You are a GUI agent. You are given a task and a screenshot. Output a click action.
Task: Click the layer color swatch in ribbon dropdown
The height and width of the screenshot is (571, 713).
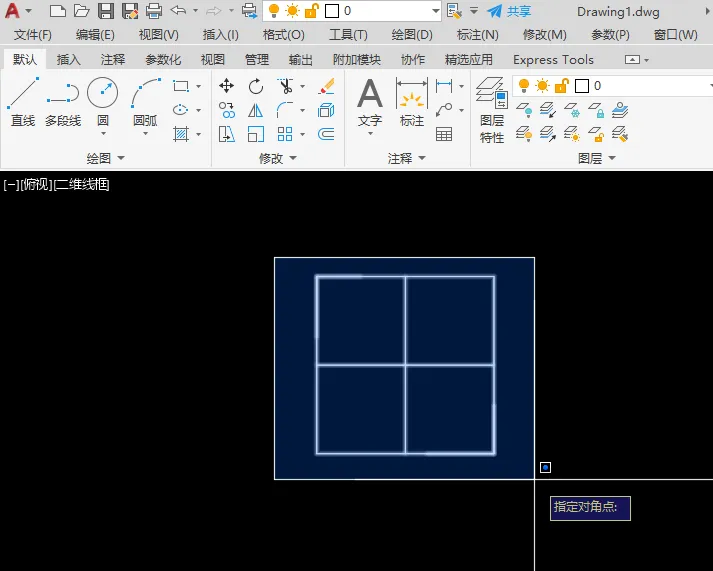tap(582, 85)
